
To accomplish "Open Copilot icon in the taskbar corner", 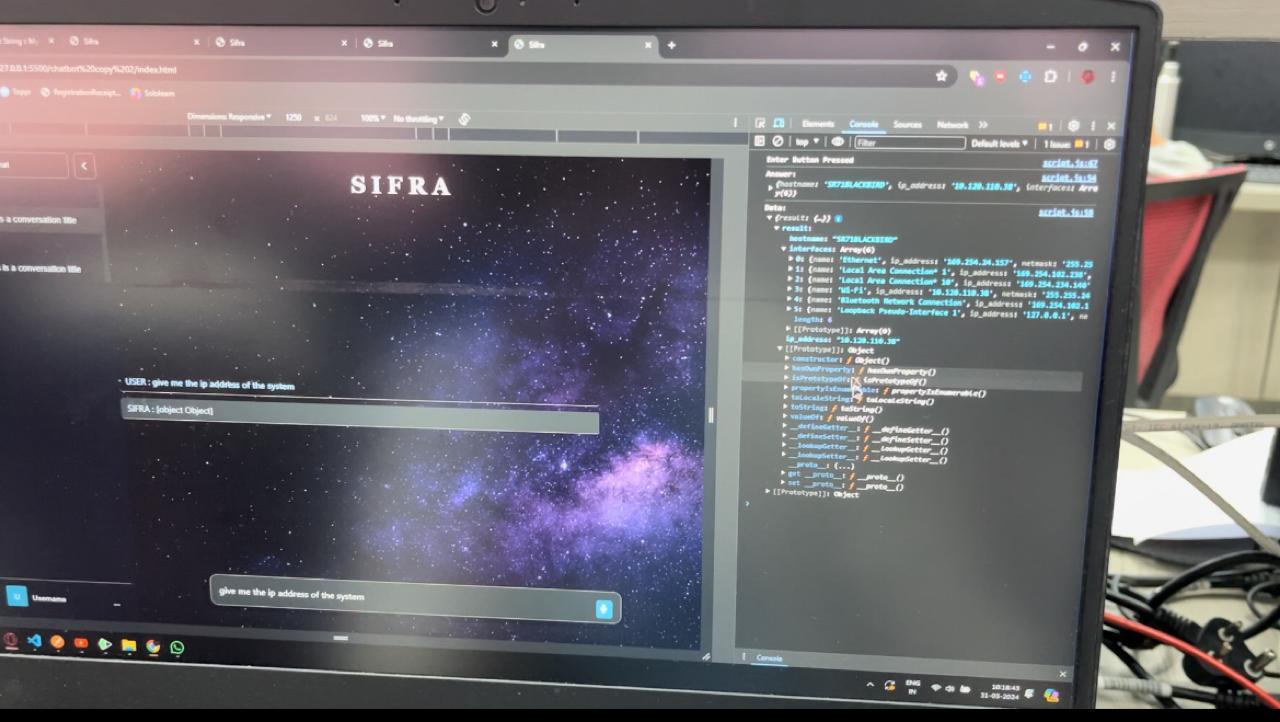I will 1051,695.
